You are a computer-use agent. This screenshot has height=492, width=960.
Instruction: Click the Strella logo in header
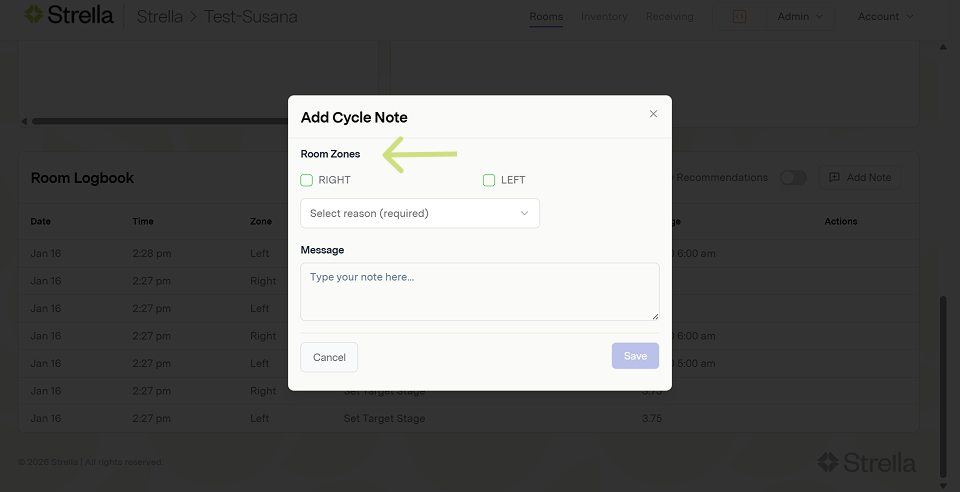(x=69, y=16)
